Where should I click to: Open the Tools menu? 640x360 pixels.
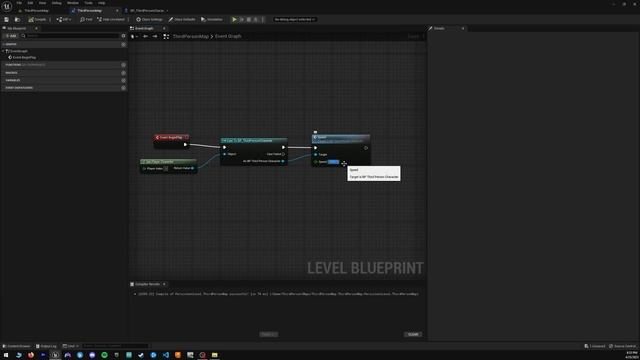89,3
